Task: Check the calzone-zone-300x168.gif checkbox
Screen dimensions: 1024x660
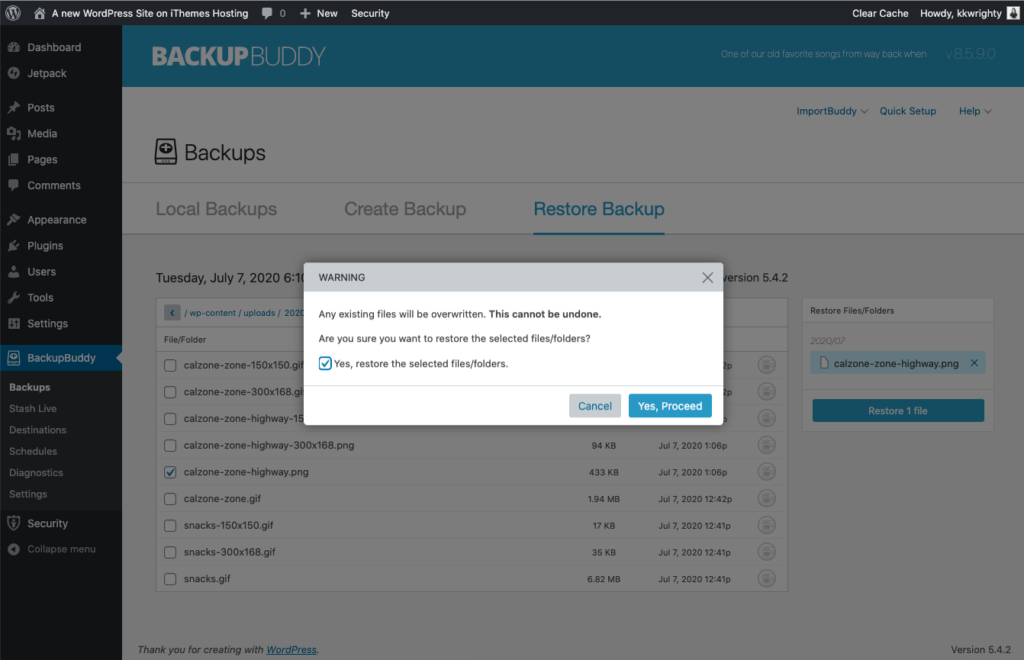Action: pos(170,392)
